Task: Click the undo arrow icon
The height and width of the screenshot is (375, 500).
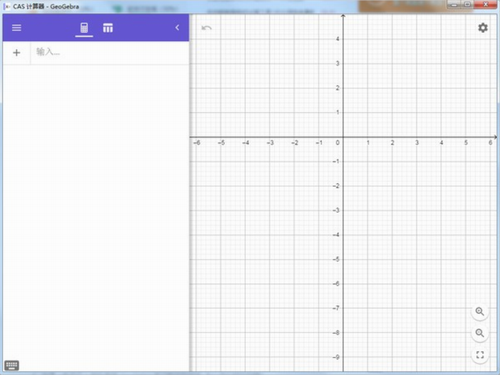Action: [206, 28]
